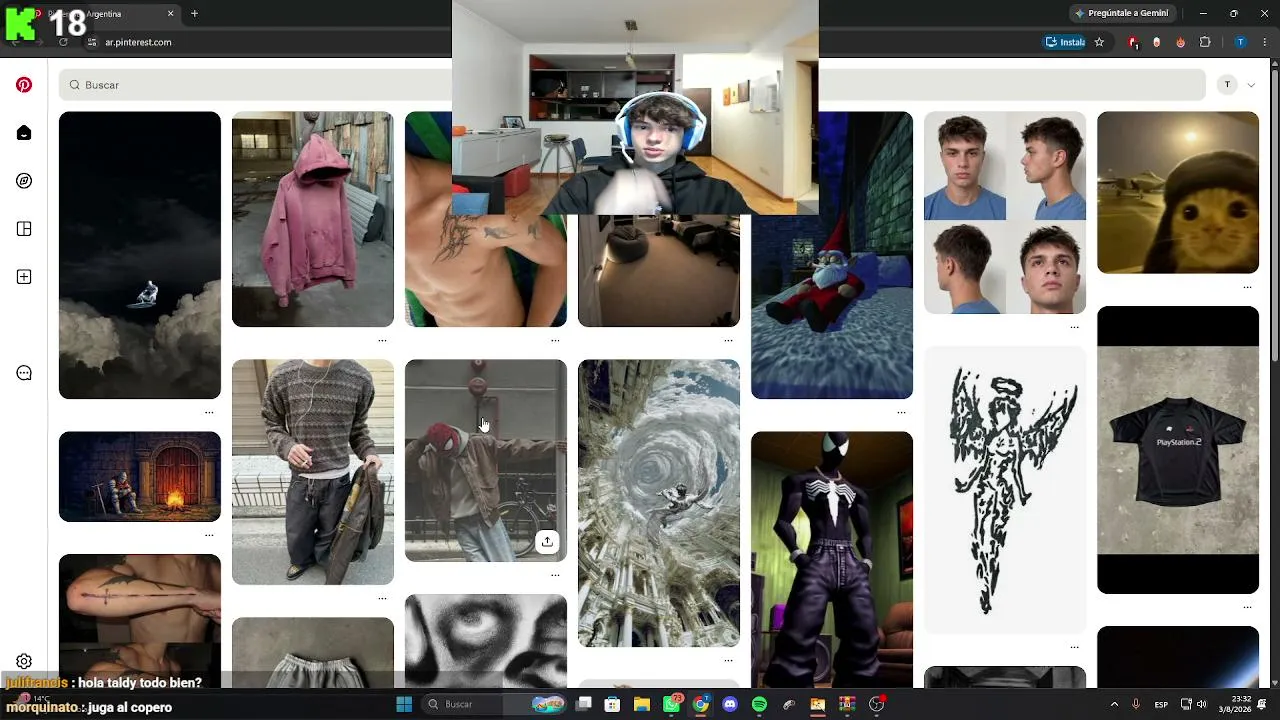Viewport: 1280px width, 720px height.
Task: Open the Chrome profile avatar T
Action: point(1240,42)
